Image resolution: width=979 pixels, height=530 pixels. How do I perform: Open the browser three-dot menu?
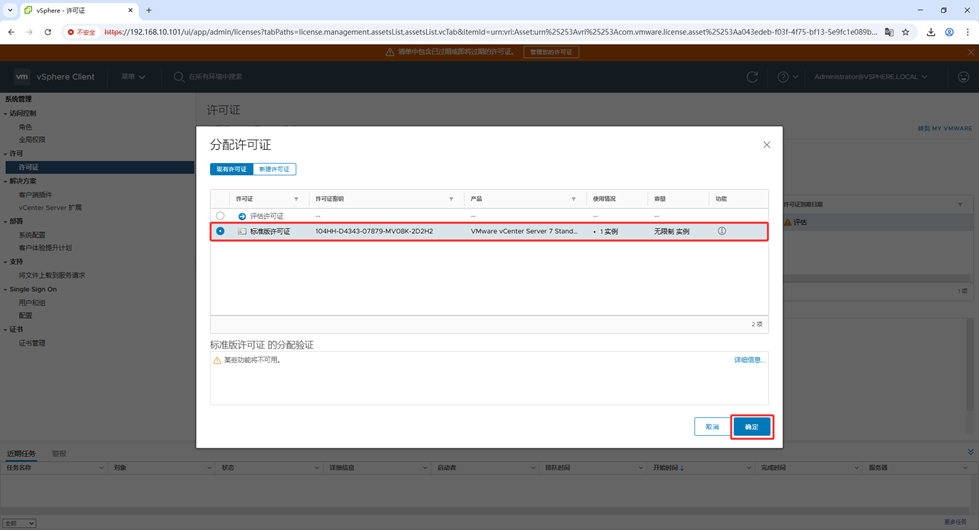[x=967, y=32]
